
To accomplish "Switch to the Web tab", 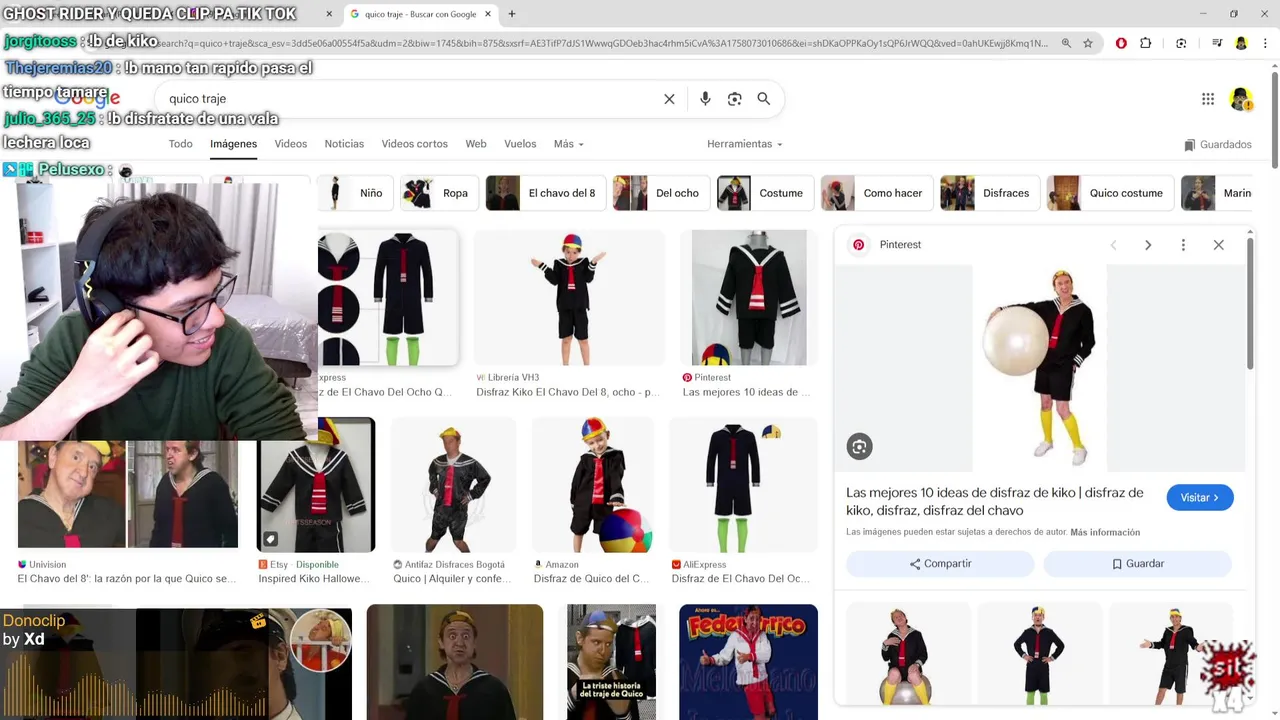I will pyautogui.click(x=476, y=144).
